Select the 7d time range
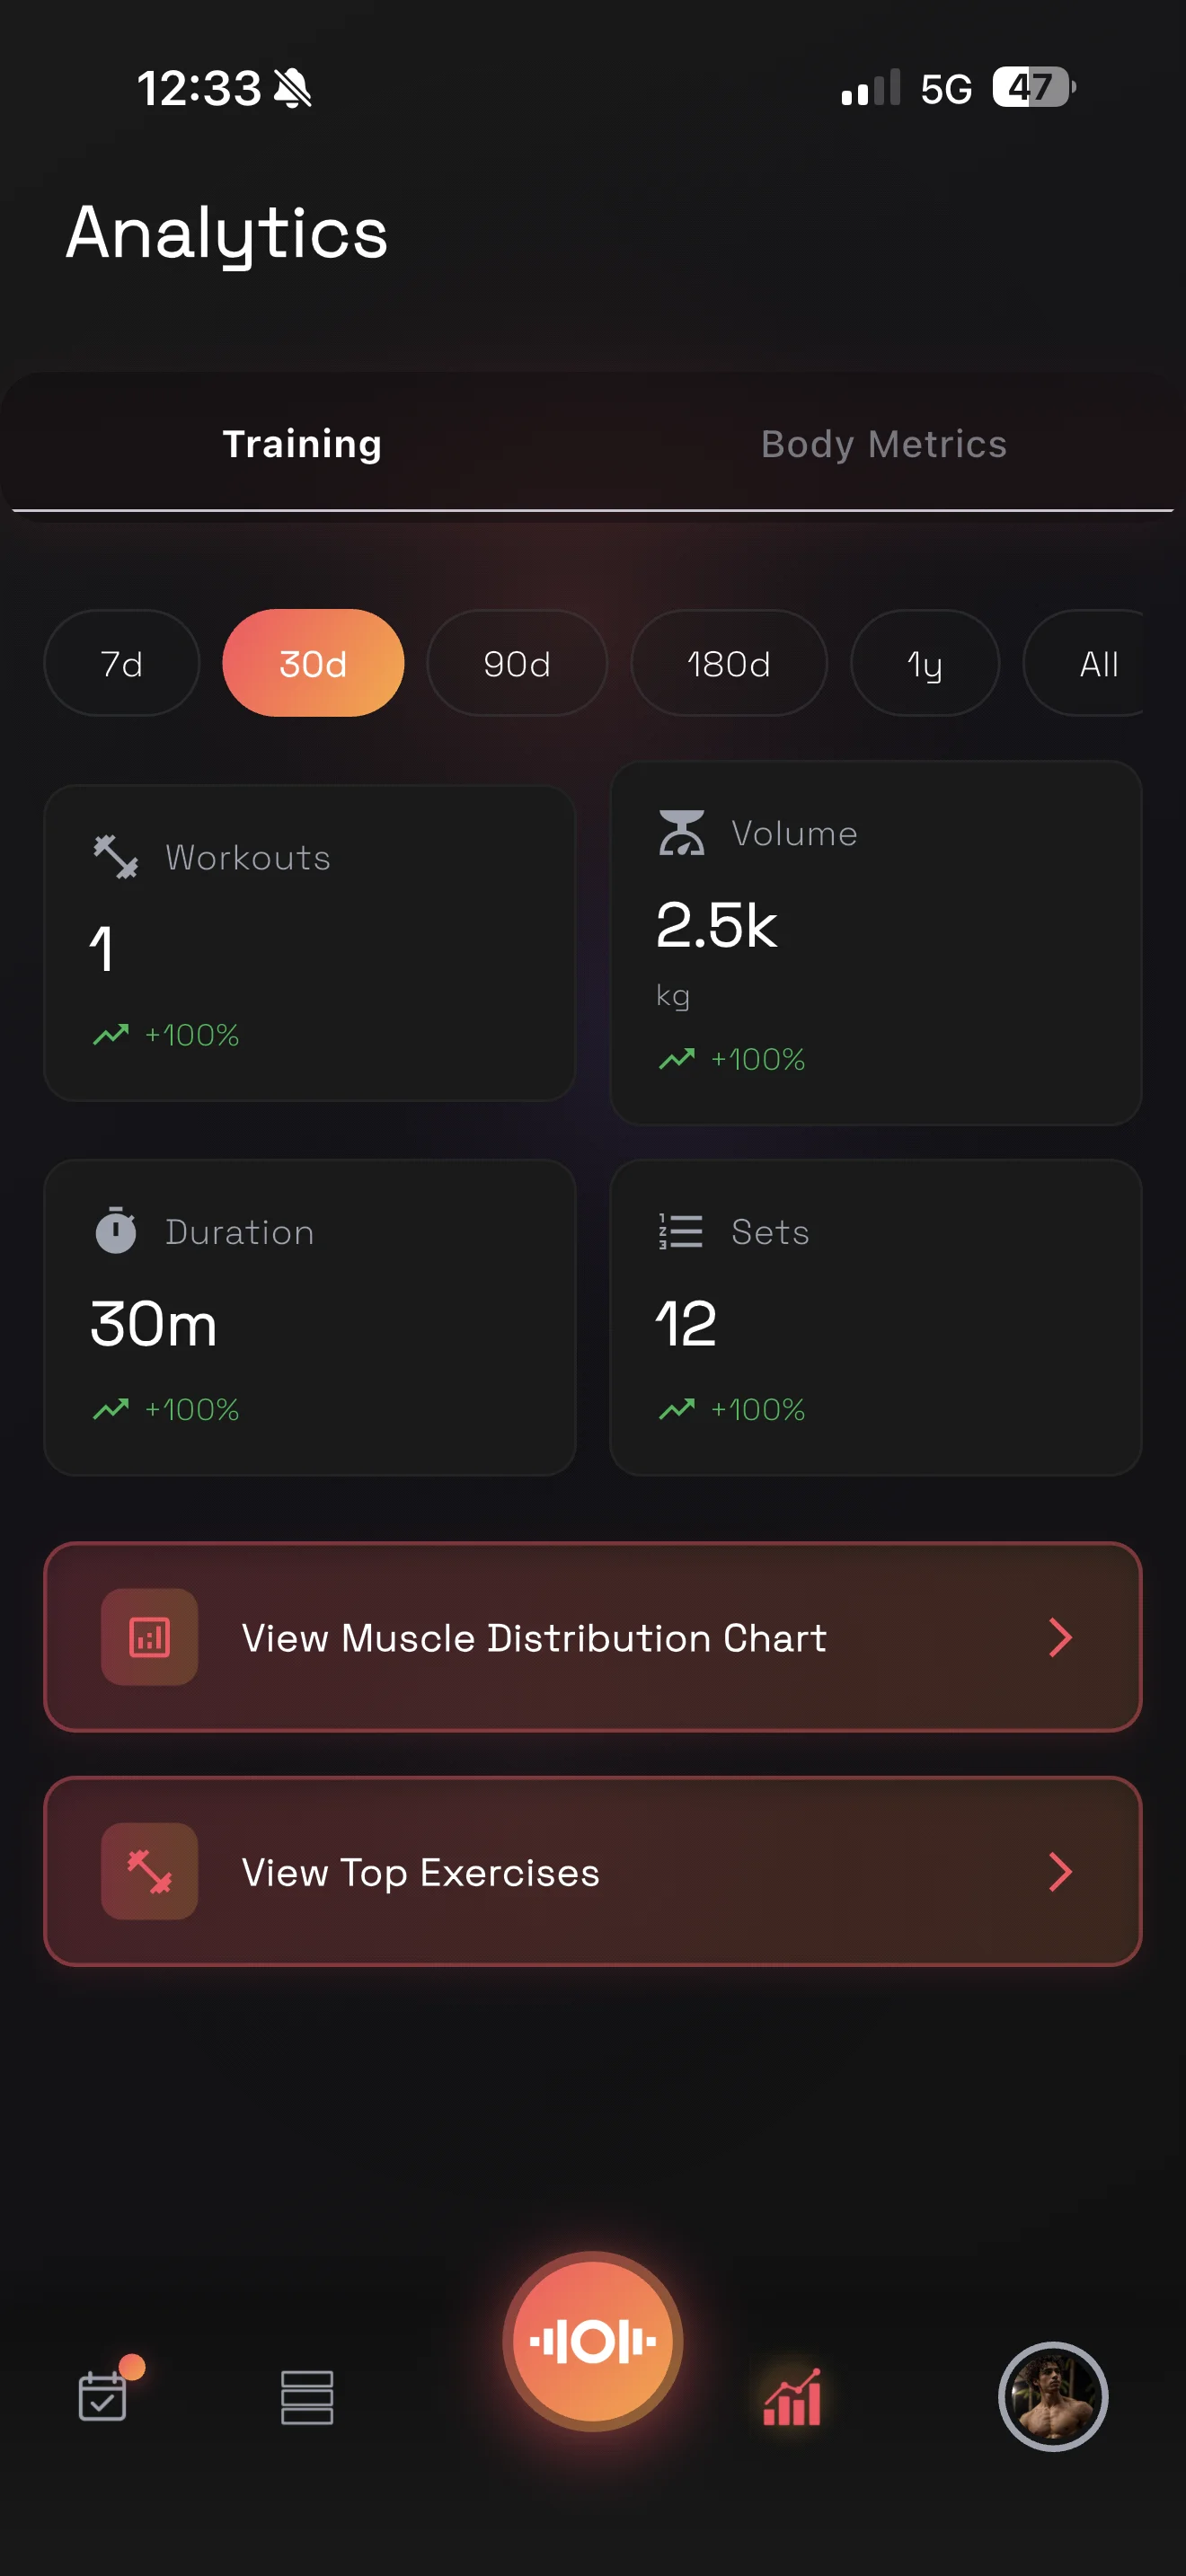This screenshot has width=1186, height=2576. coord(122,663)
